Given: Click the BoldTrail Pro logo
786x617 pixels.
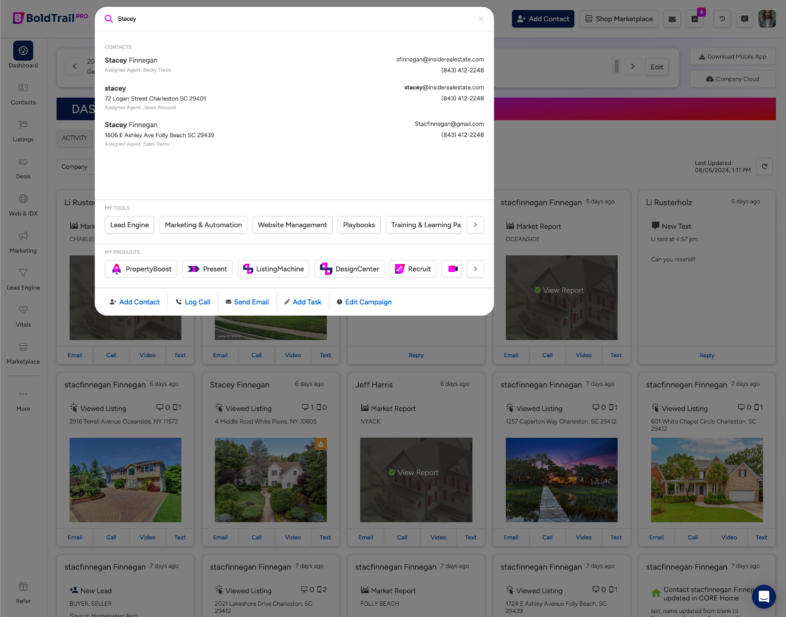Looking at the screenshot, I should click(50, 18).
